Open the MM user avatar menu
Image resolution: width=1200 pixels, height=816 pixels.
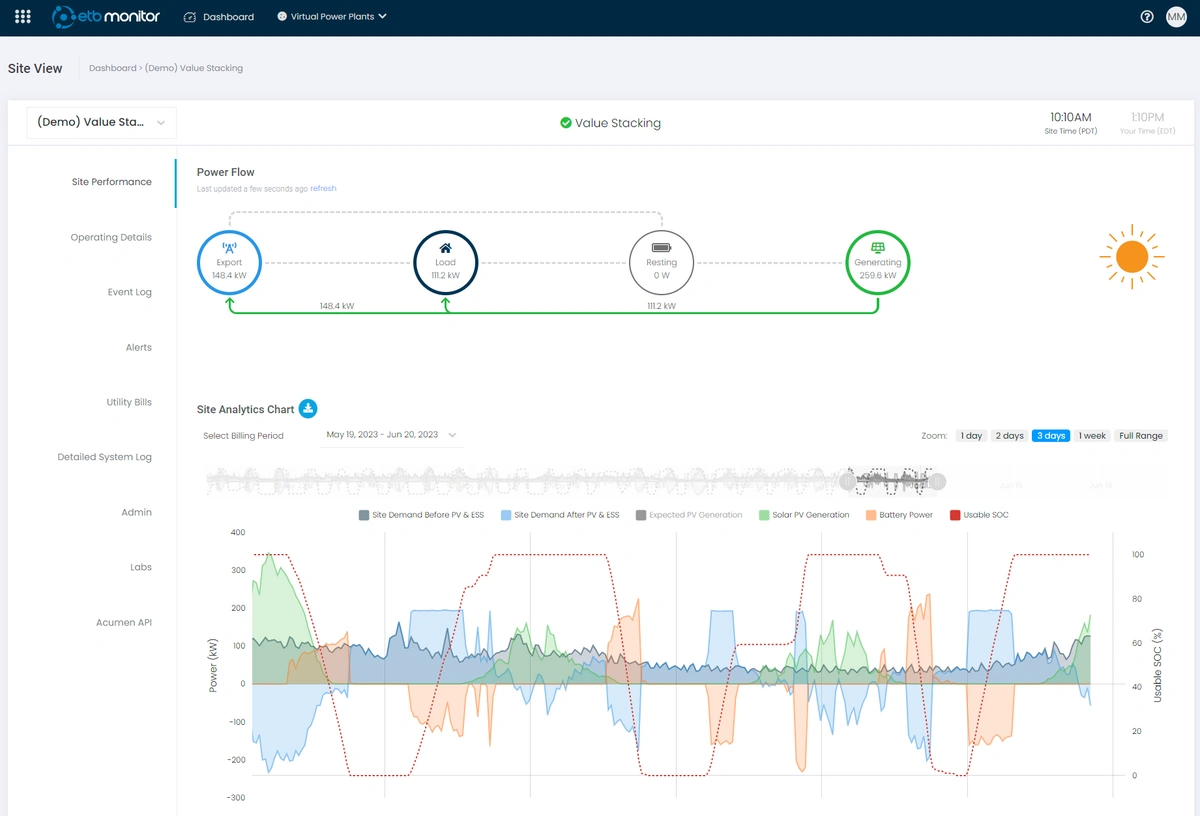[1176, 17]
